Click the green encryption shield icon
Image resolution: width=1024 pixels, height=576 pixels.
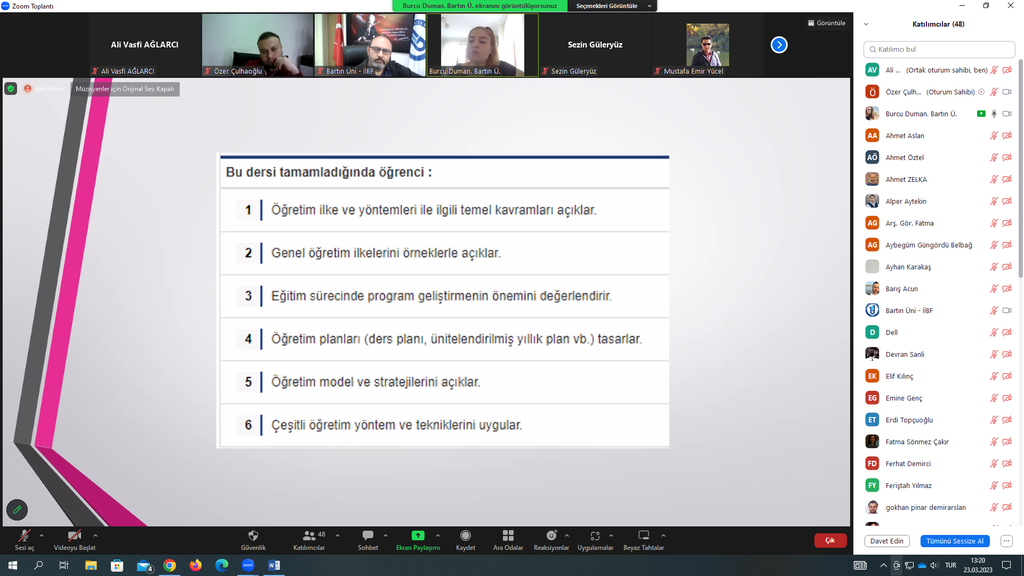pyautogui.click(x=11, y=89)
